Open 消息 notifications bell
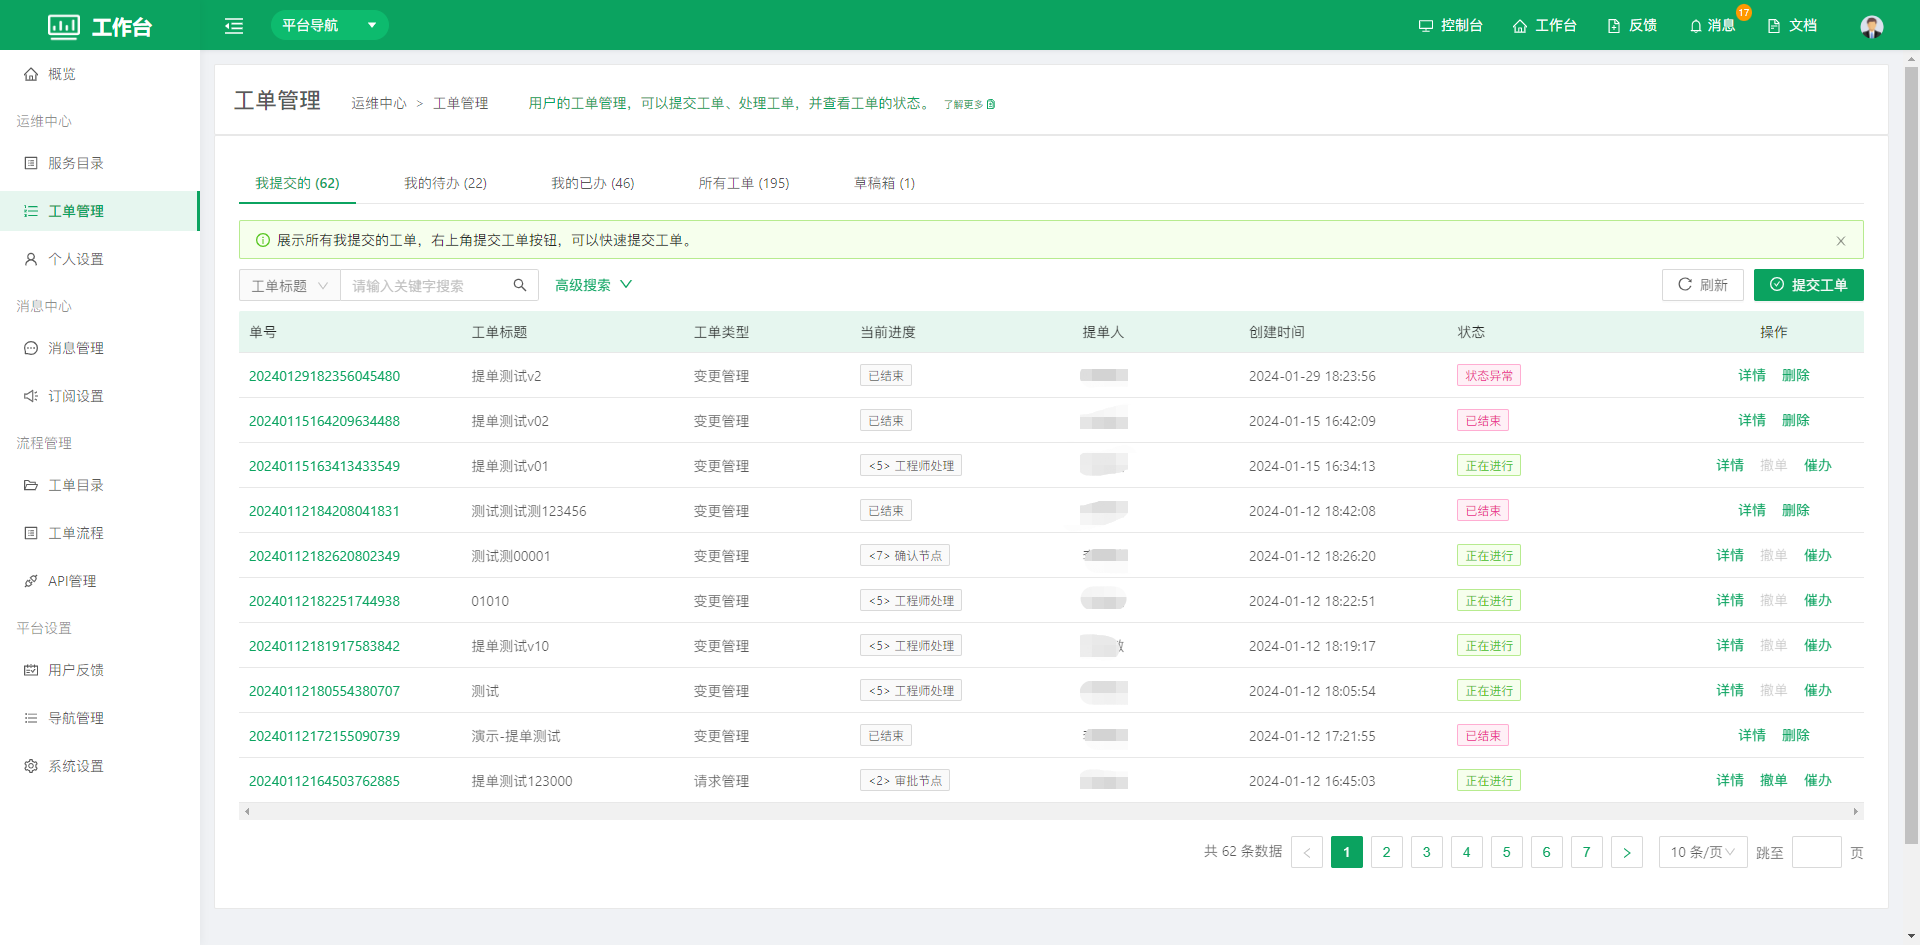 tap(1712, 25)
